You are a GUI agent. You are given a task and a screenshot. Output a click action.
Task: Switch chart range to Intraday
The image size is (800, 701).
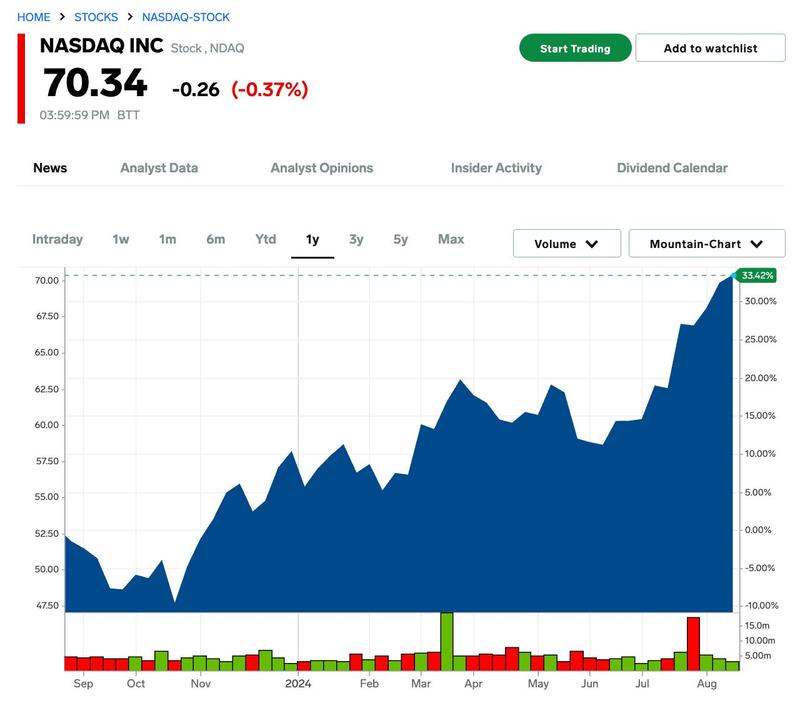pos(57,239)
